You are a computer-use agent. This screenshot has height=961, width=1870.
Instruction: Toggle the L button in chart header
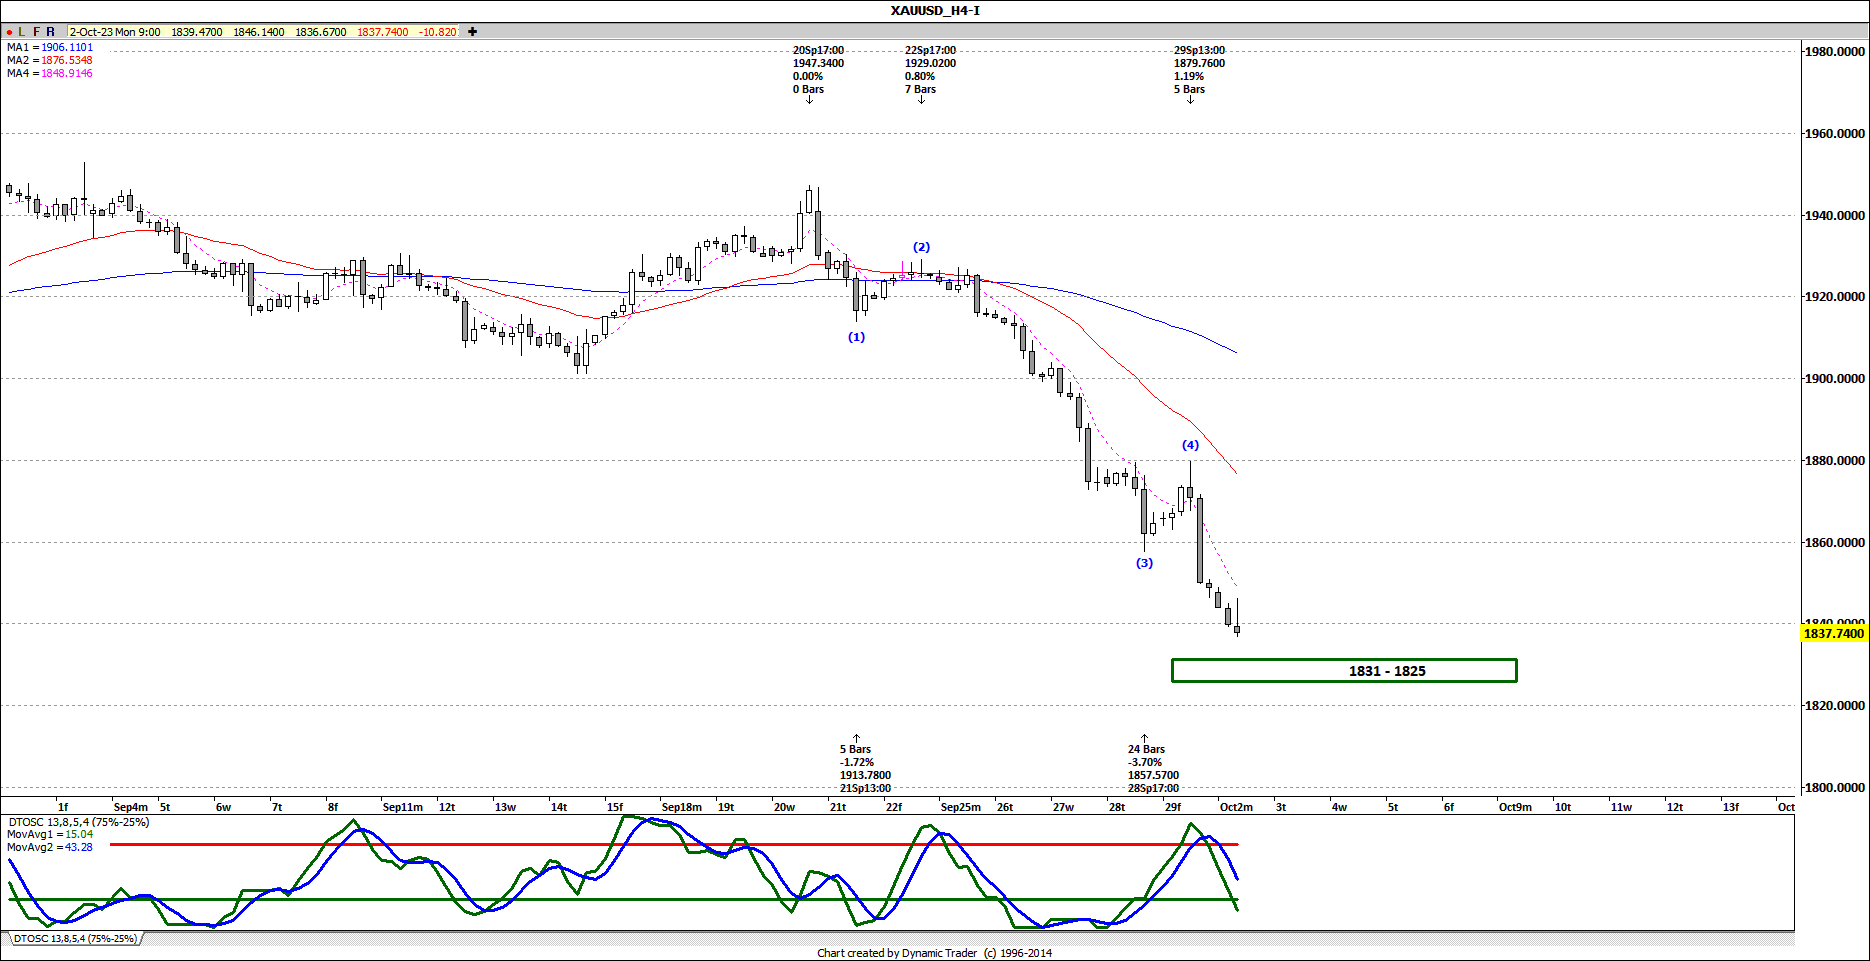(22, 32)
